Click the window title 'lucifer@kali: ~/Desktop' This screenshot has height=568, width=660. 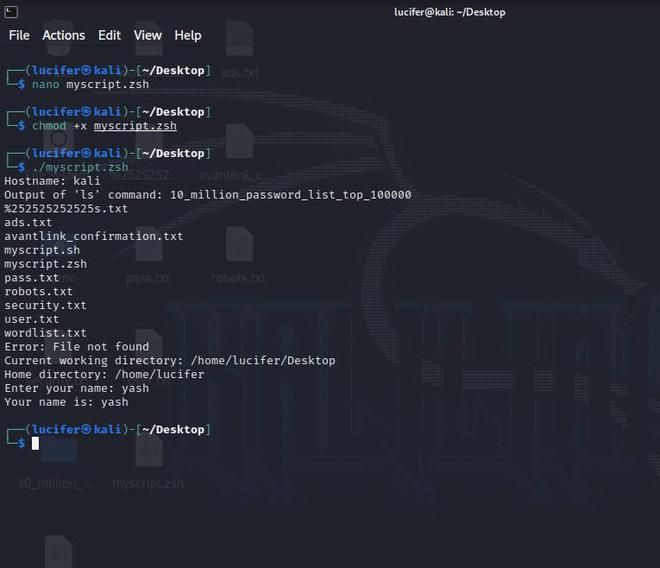point(450,12)
